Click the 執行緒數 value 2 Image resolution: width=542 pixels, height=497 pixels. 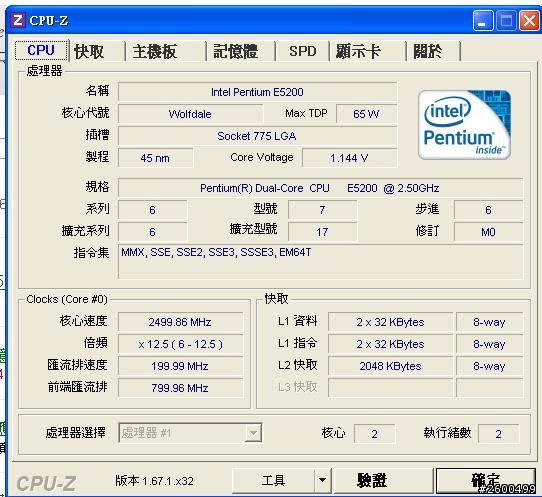point(498,434)
